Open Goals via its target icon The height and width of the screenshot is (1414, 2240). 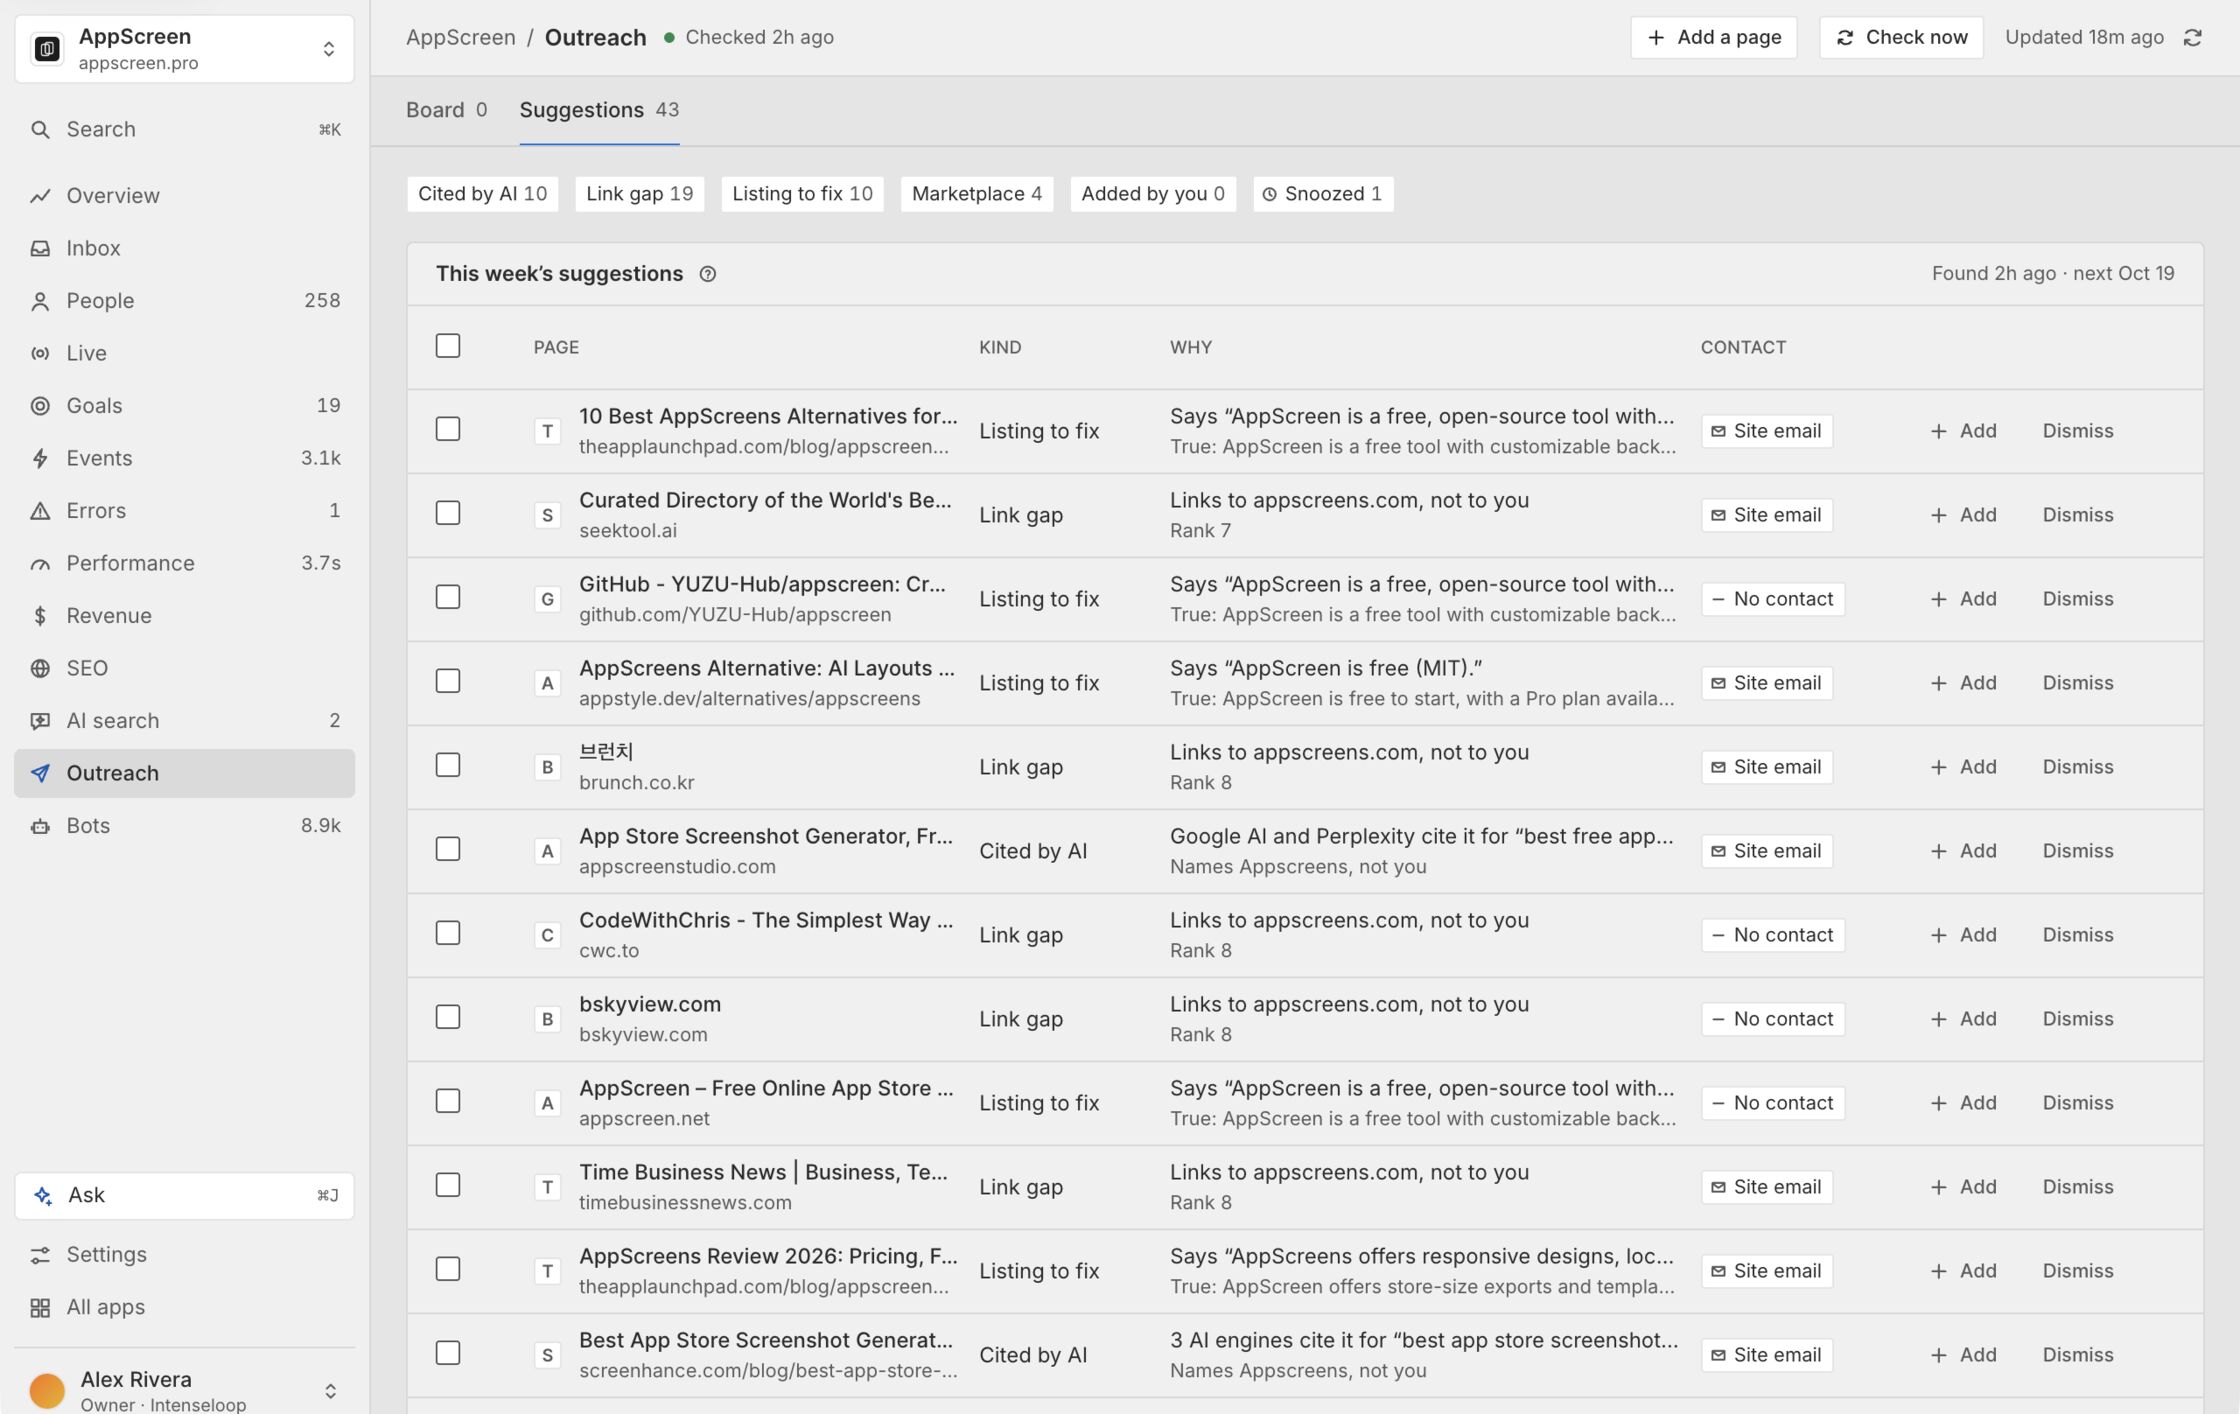(40, 406)
